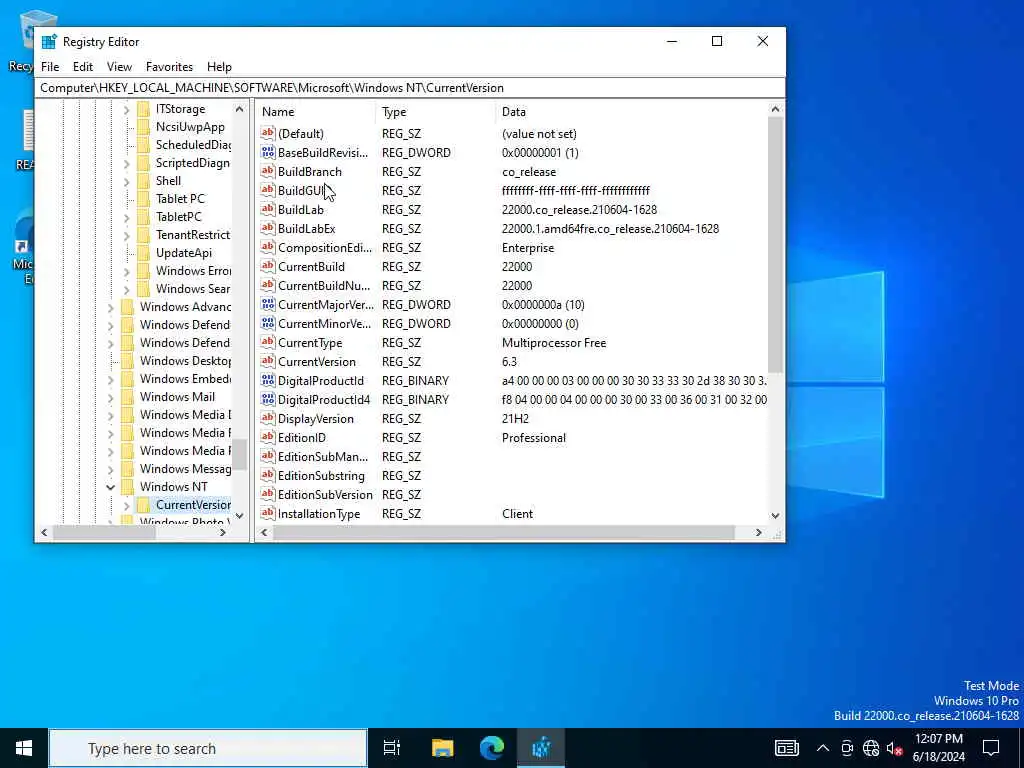Select the BuildGUID value row

(513, 190)
